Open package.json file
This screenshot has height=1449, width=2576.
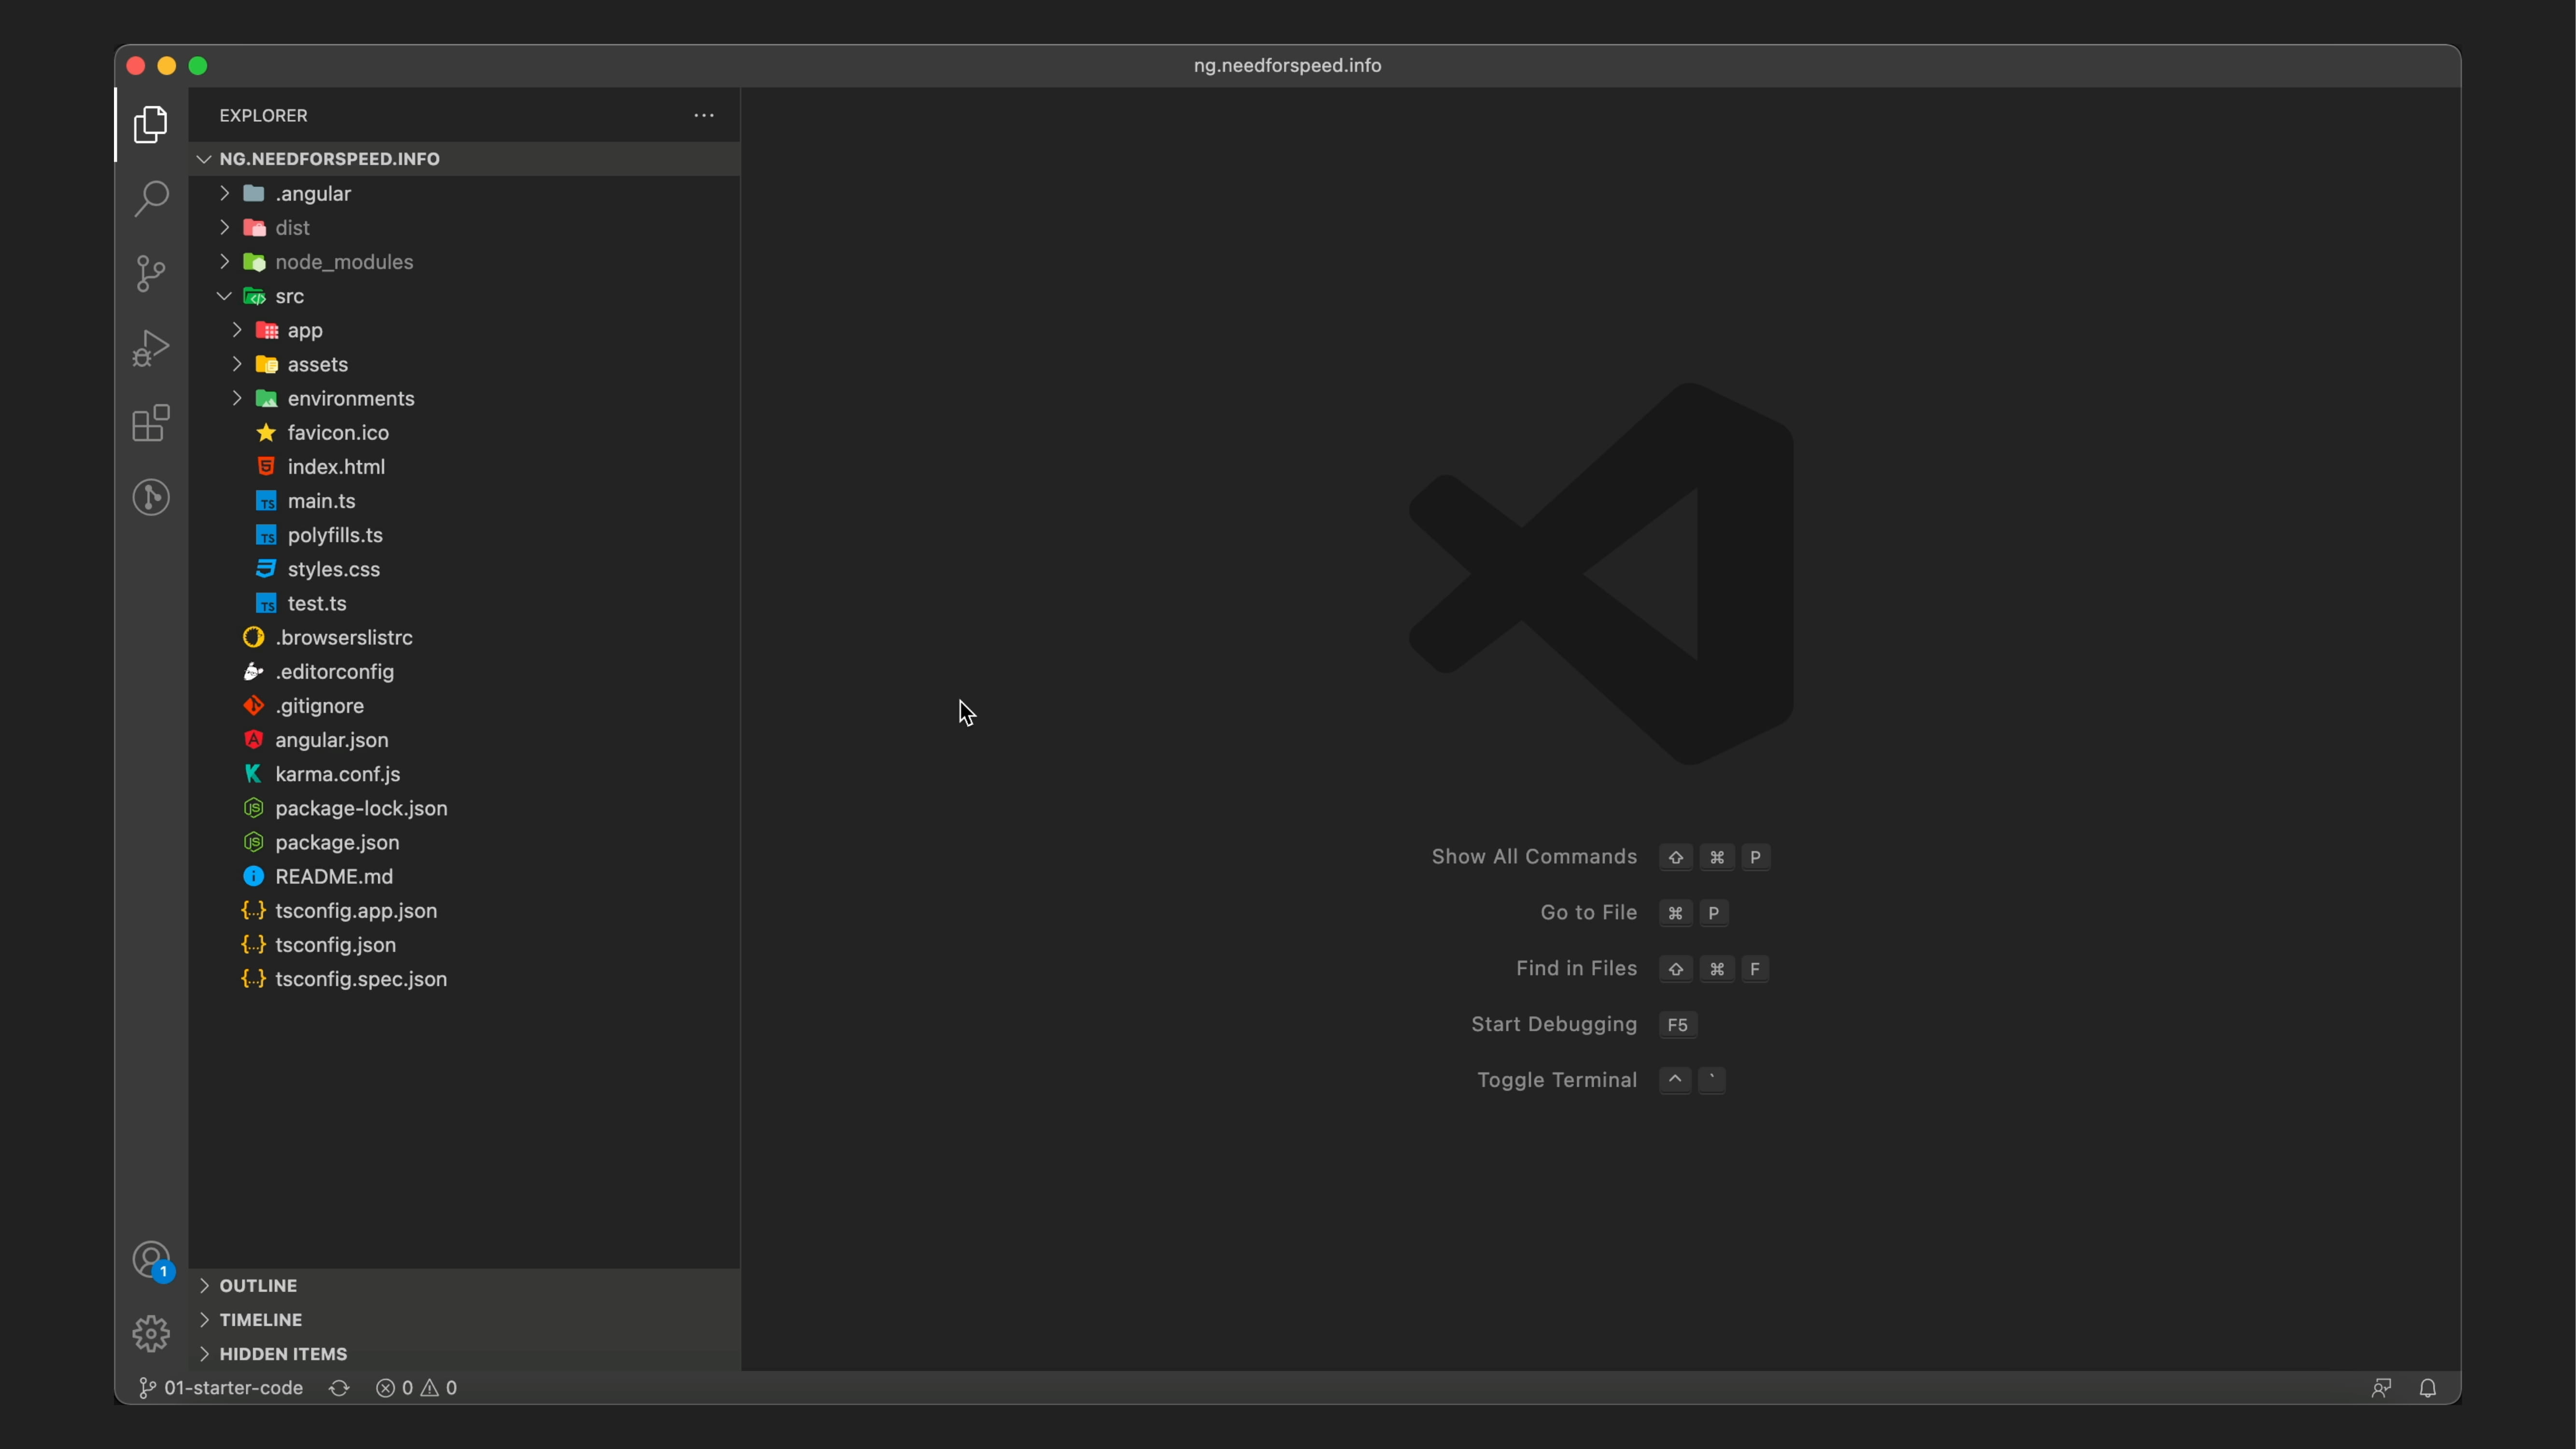(x=465, y=843)
